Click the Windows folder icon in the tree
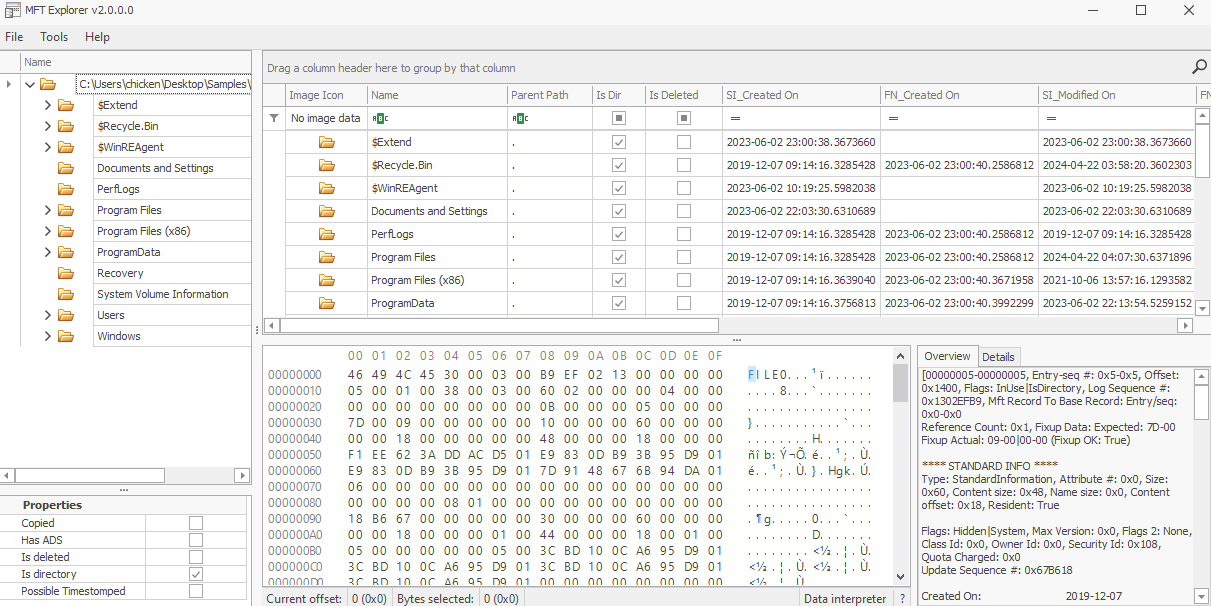This screenshot has width=1211, height=606. pos(66,336)
